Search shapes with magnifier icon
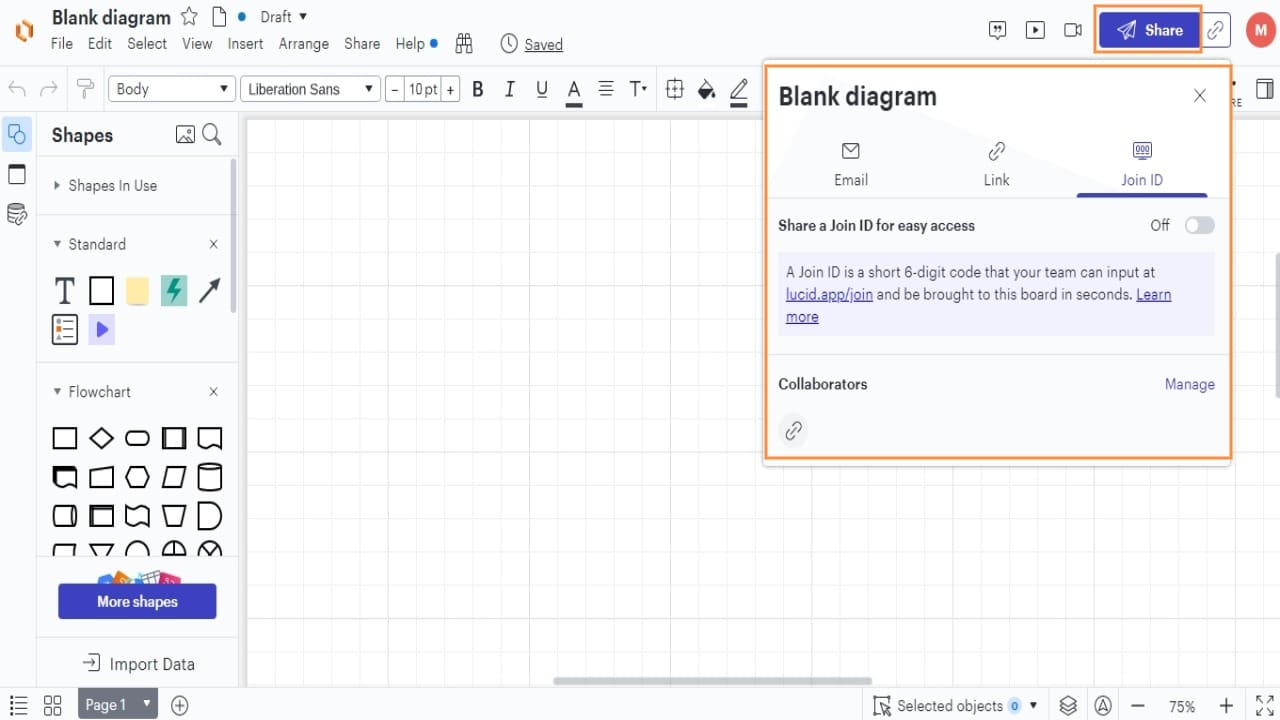The width and height of the screenshot is (1280, 720). click(212, 135)
